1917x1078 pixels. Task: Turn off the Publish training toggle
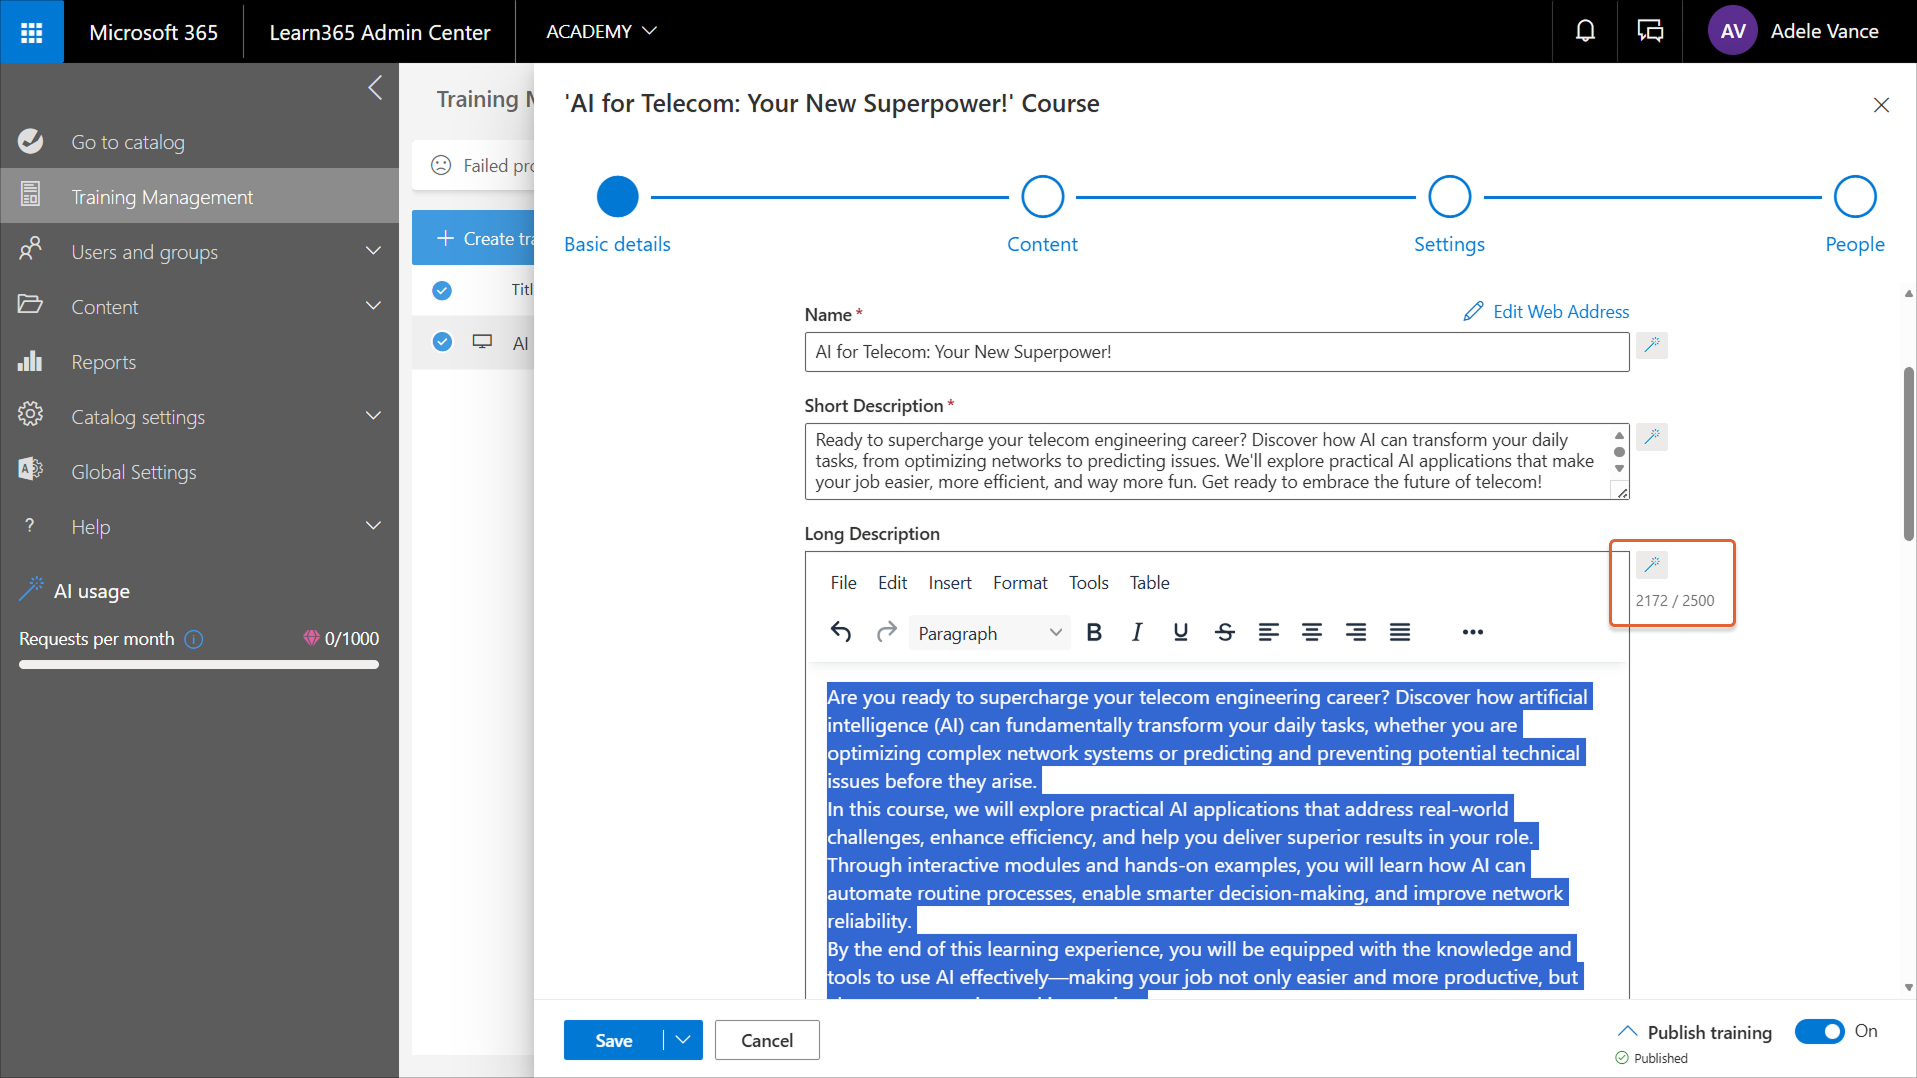pyautogui.click(x=1819, y=1031)
